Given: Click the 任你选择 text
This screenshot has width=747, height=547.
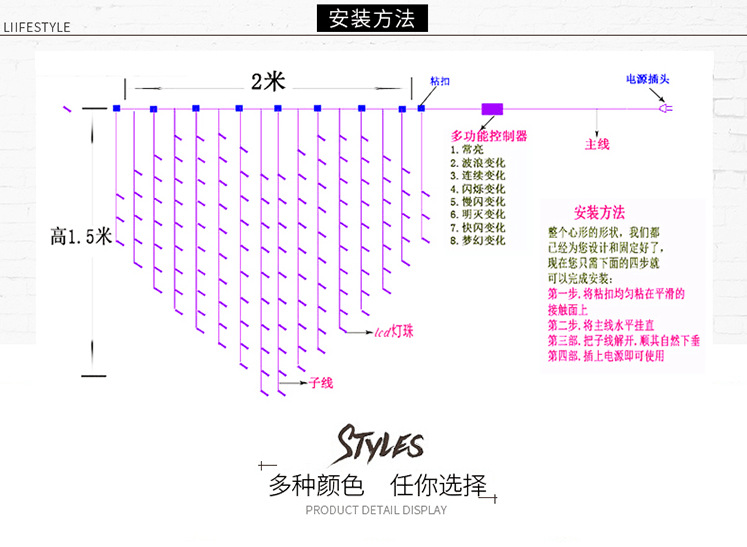Looking at the screenshot, I should click(x=438, y=486).
